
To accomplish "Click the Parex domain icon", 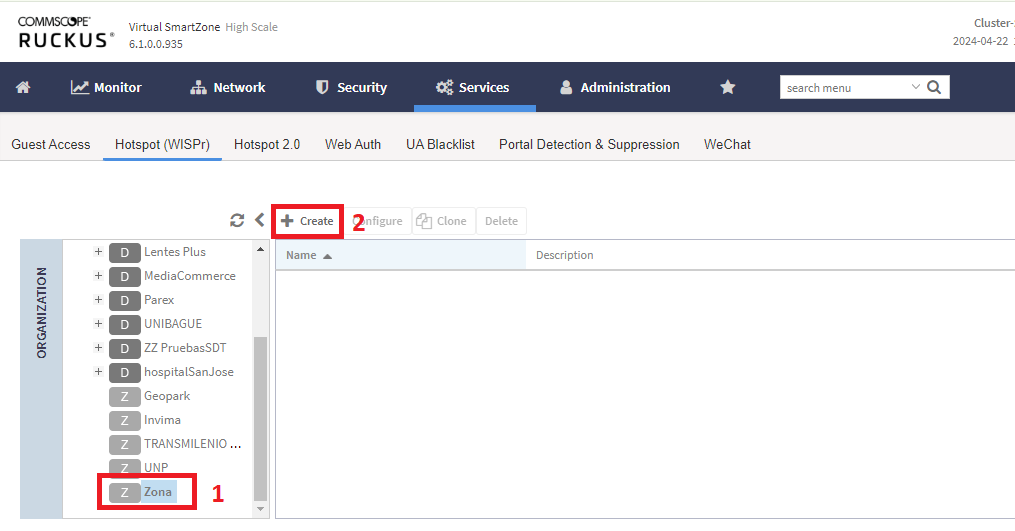I will [124, 300].
